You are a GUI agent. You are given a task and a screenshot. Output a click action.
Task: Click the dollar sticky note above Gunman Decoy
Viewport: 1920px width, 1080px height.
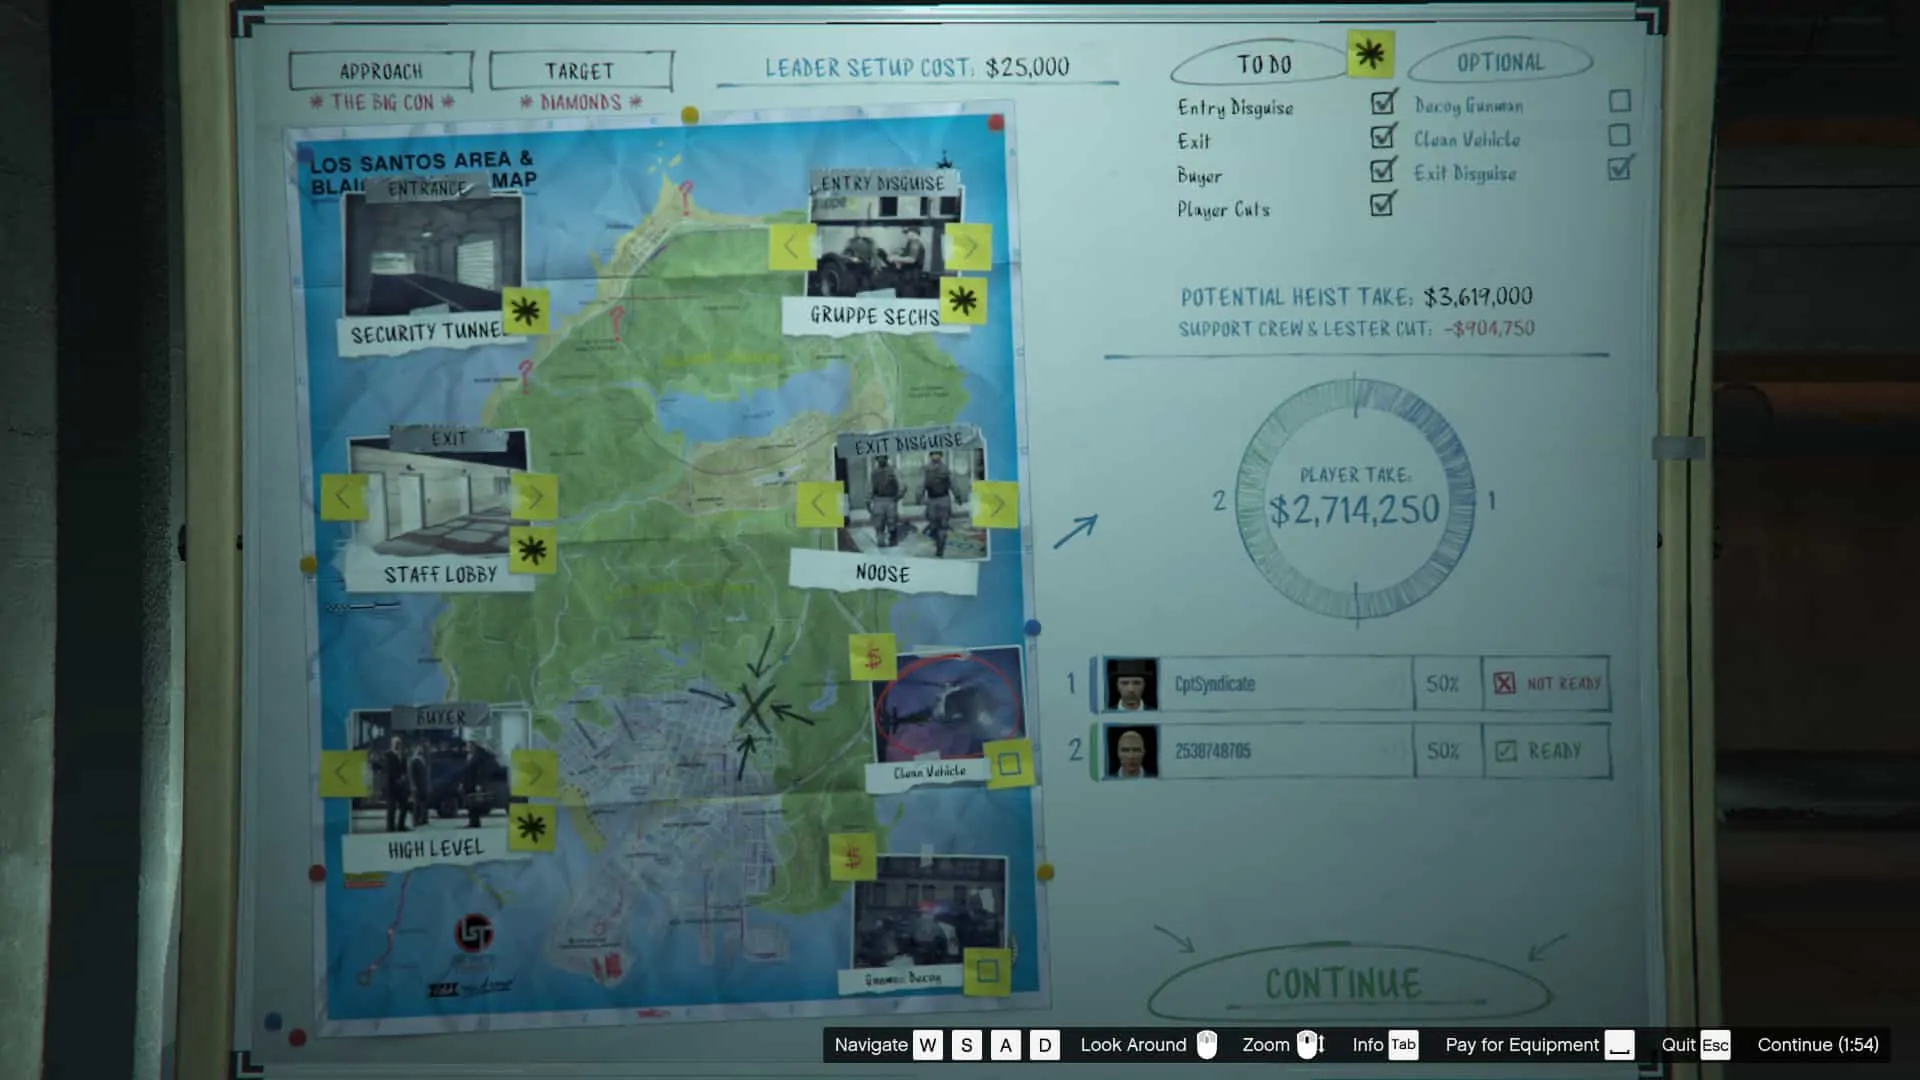[852, 857]
